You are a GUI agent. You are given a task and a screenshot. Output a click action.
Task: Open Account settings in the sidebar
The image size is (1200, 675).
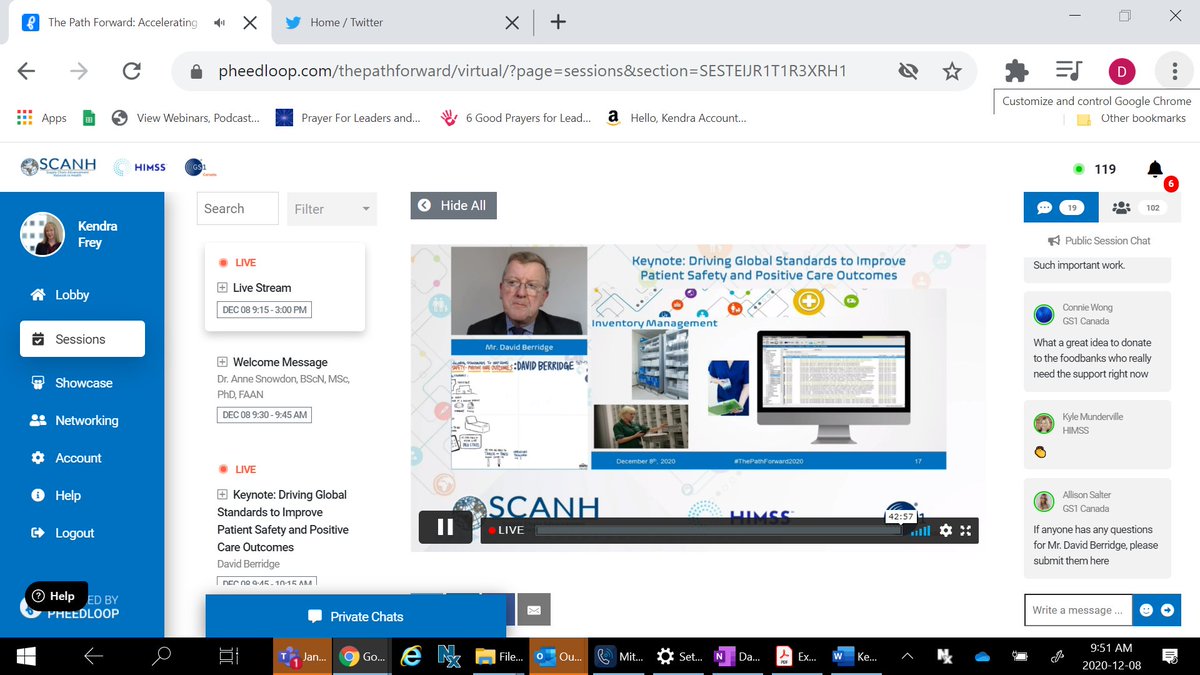coord(66,458)
